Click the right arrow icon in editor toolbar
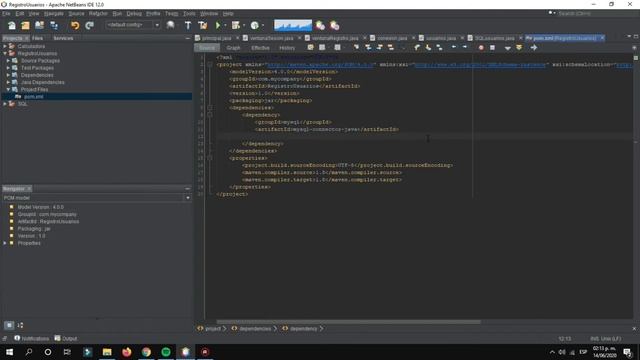This screenshot has width=640, height=360. [533, 48]
